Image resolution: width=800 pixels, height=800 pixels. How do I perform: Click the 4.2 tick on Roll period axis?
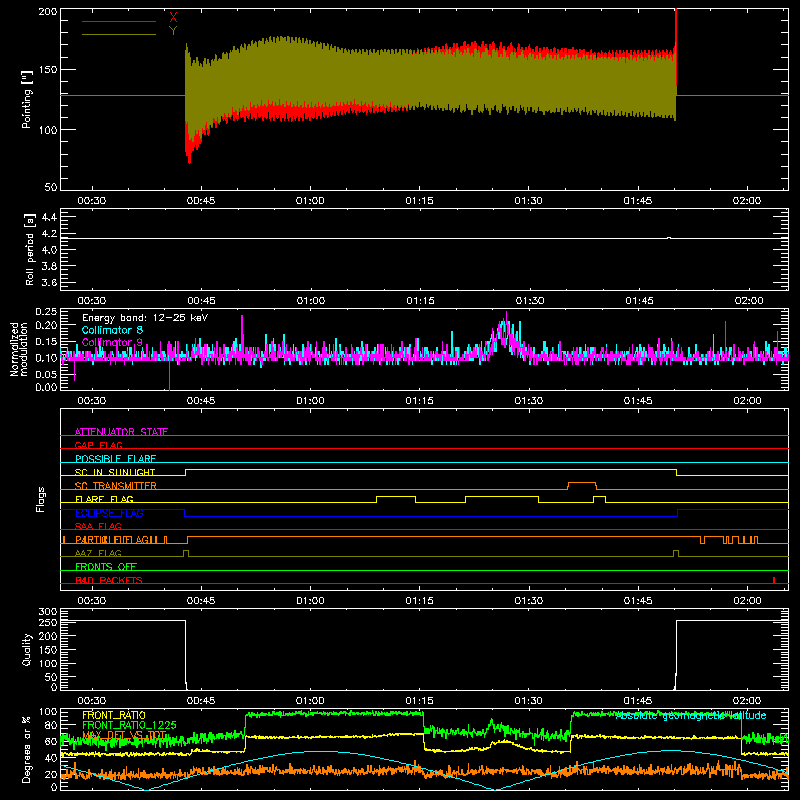(49, 234)
